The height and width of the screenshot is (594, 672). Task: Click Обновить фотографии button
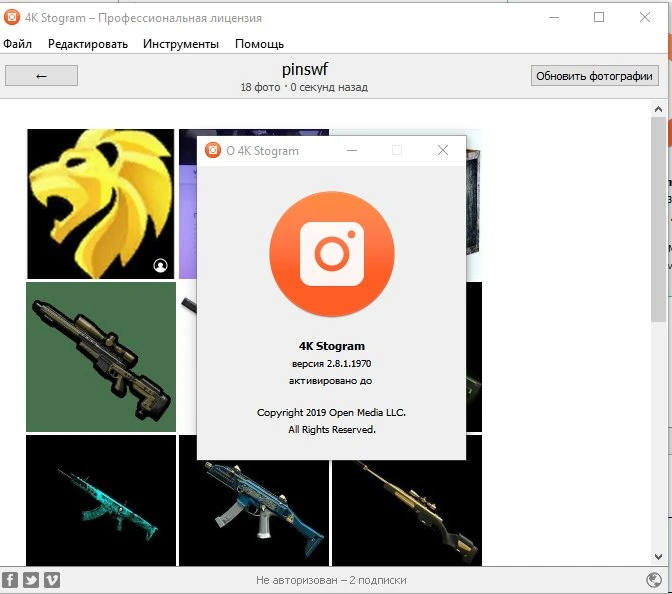[594, 76]
